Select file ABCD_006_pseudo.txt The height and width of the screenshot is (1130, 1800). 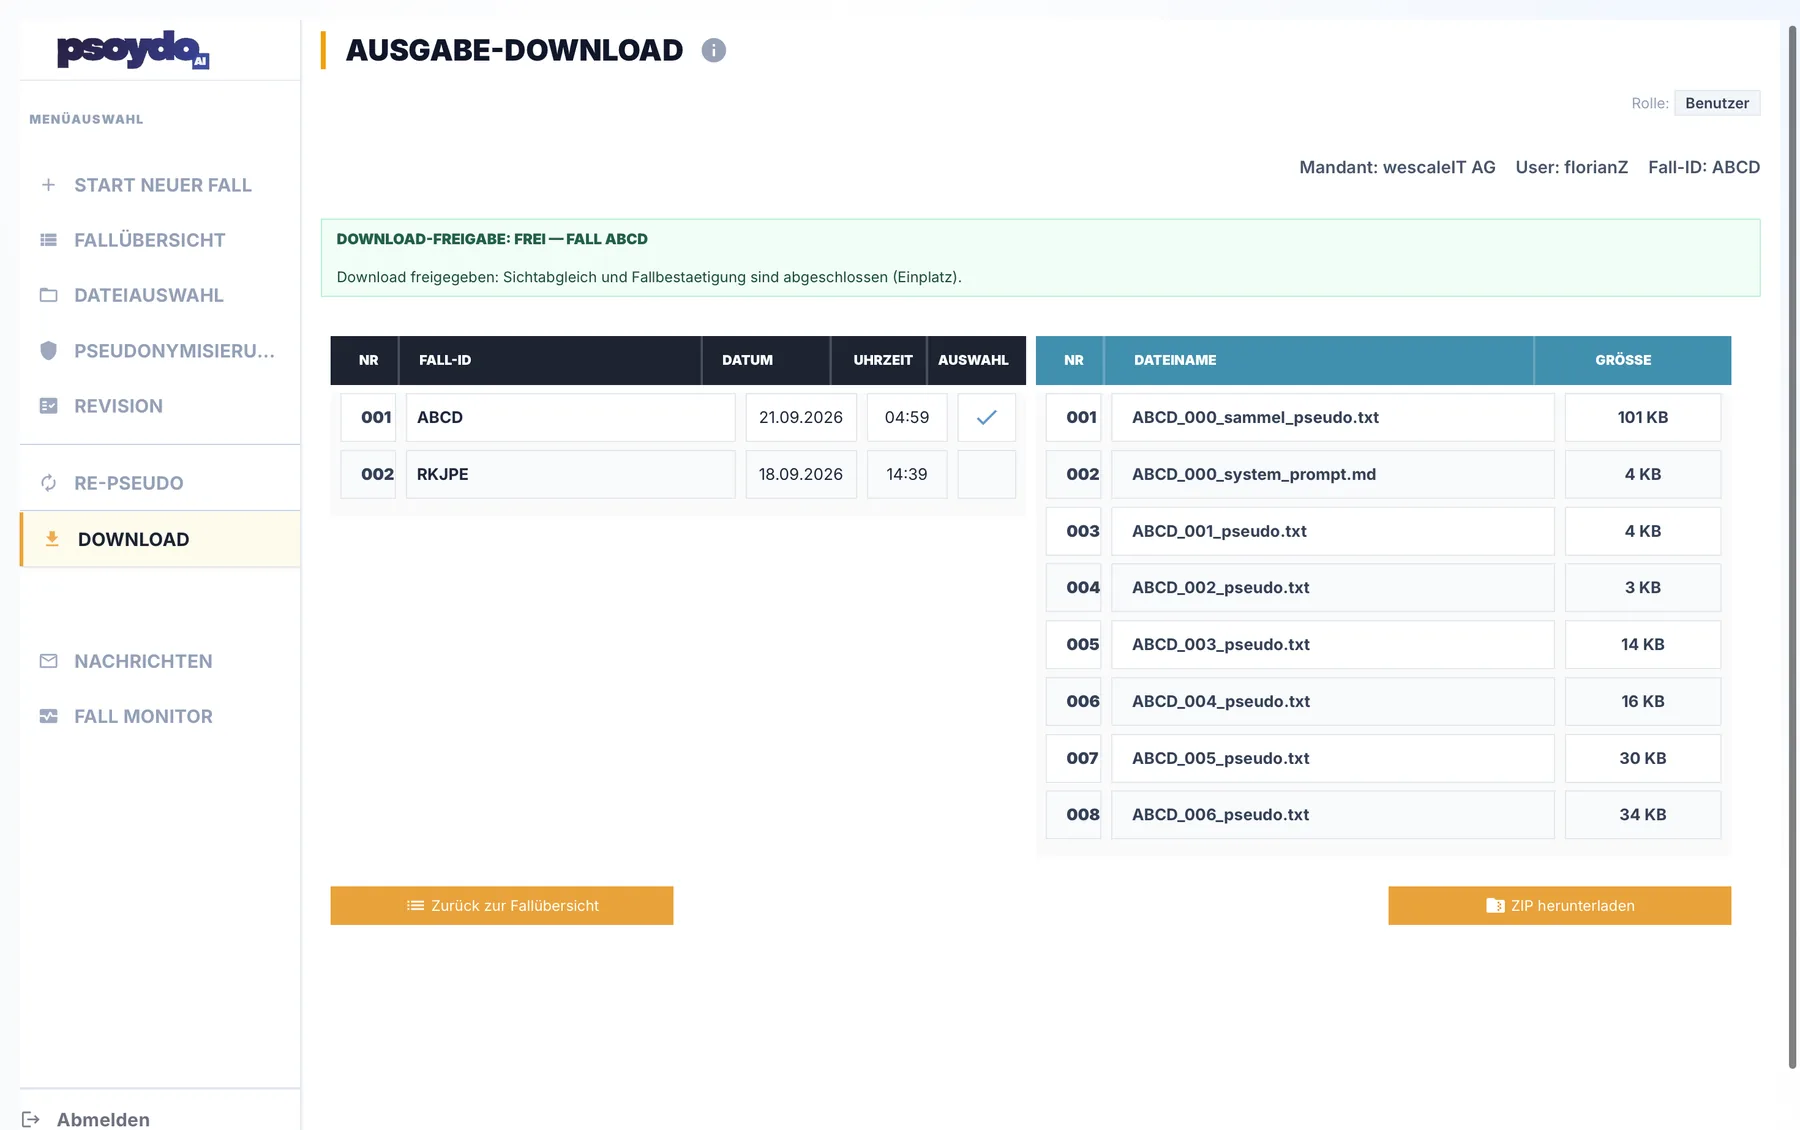1333,814
